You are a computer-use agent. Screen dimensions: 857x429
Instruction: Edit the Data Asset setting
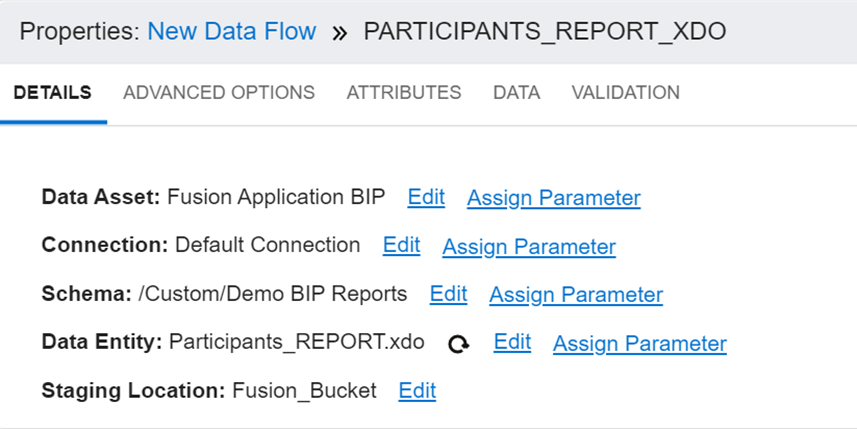pos(426,197)
